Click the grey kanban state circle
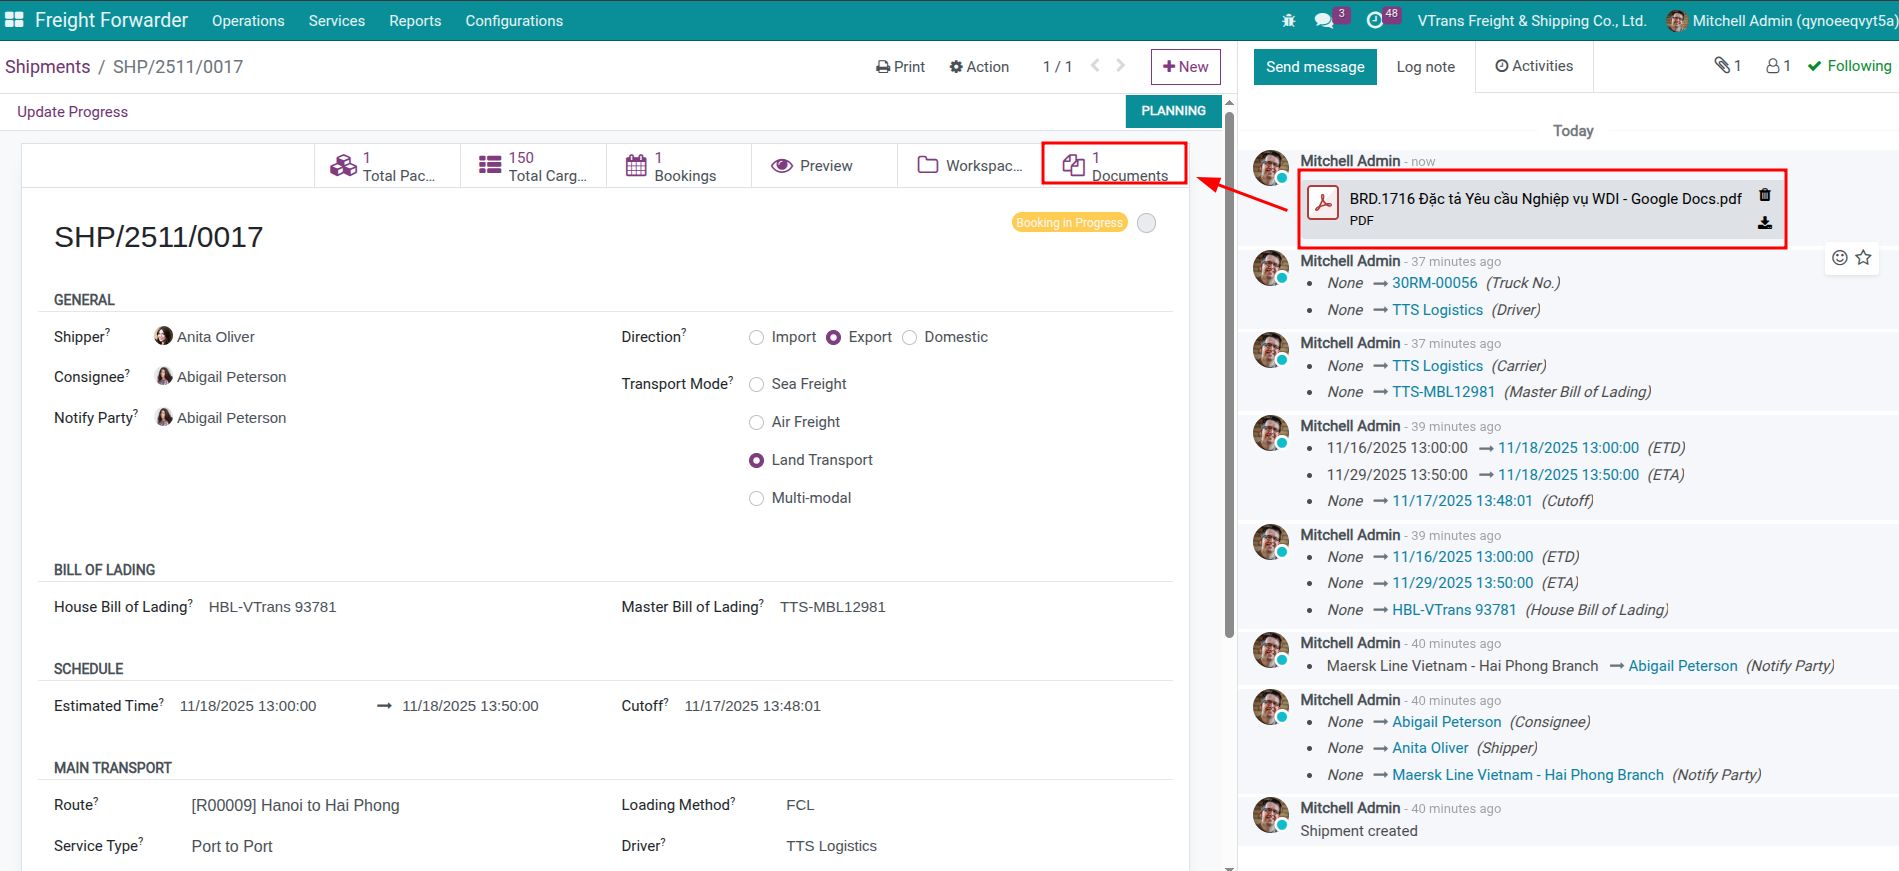 1147,223
